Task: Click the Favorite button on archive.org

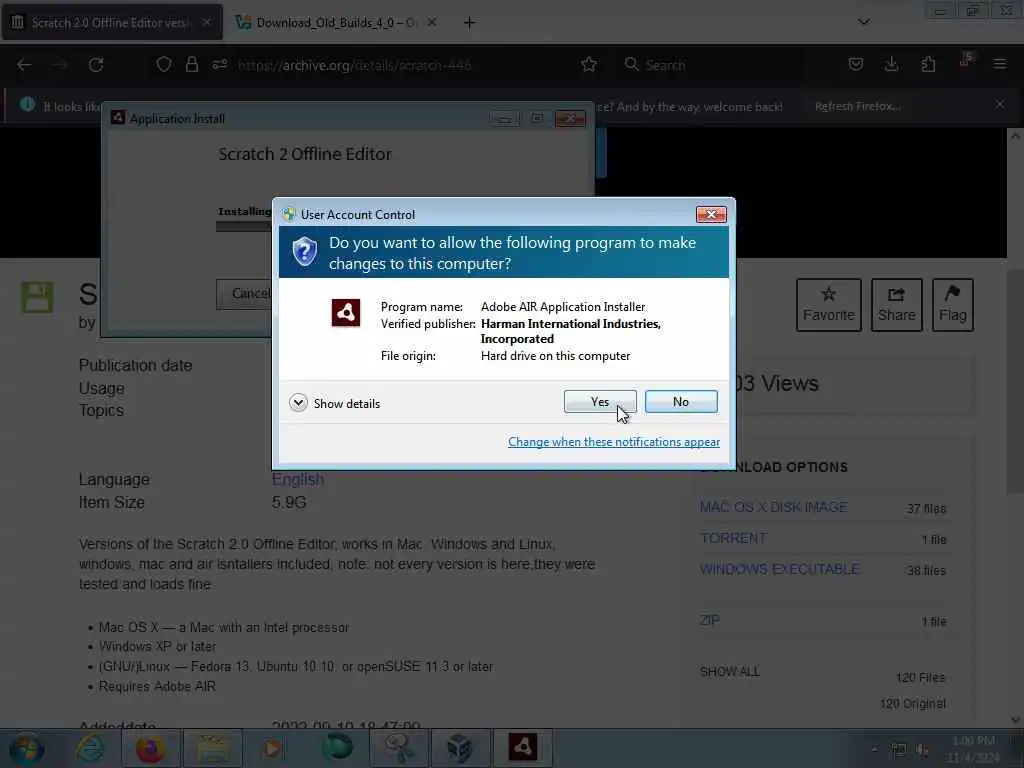Action: 828,305
